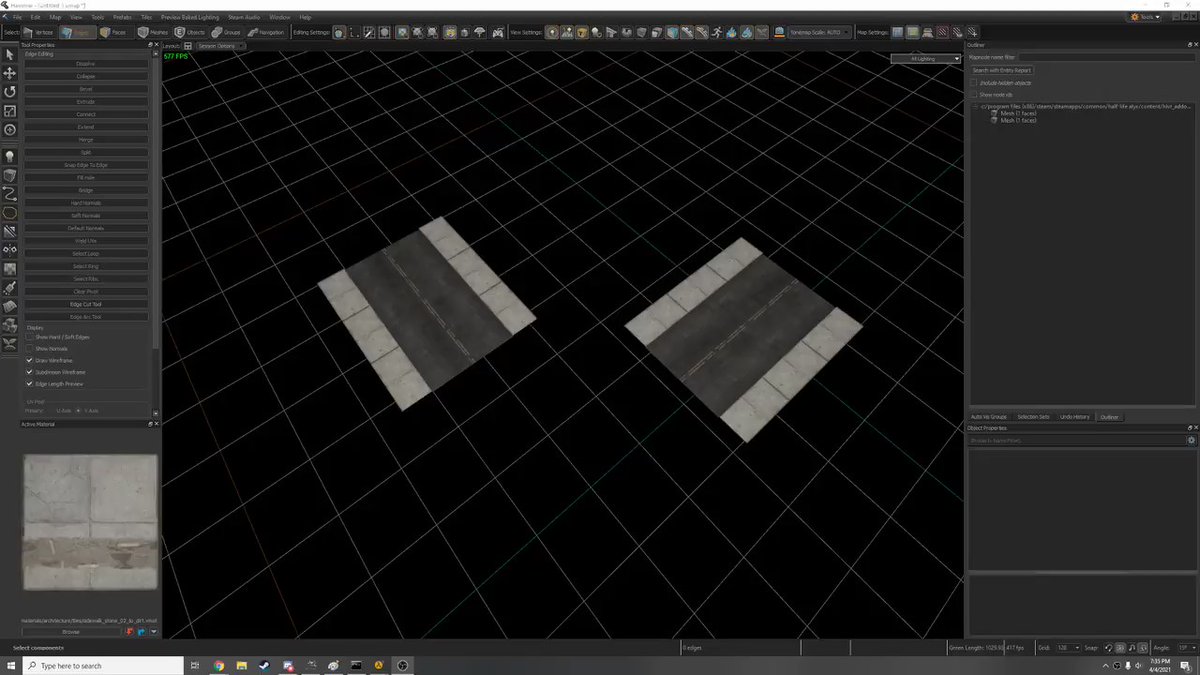
Task: Select the Rotate tool
Action: click(10, 92)
